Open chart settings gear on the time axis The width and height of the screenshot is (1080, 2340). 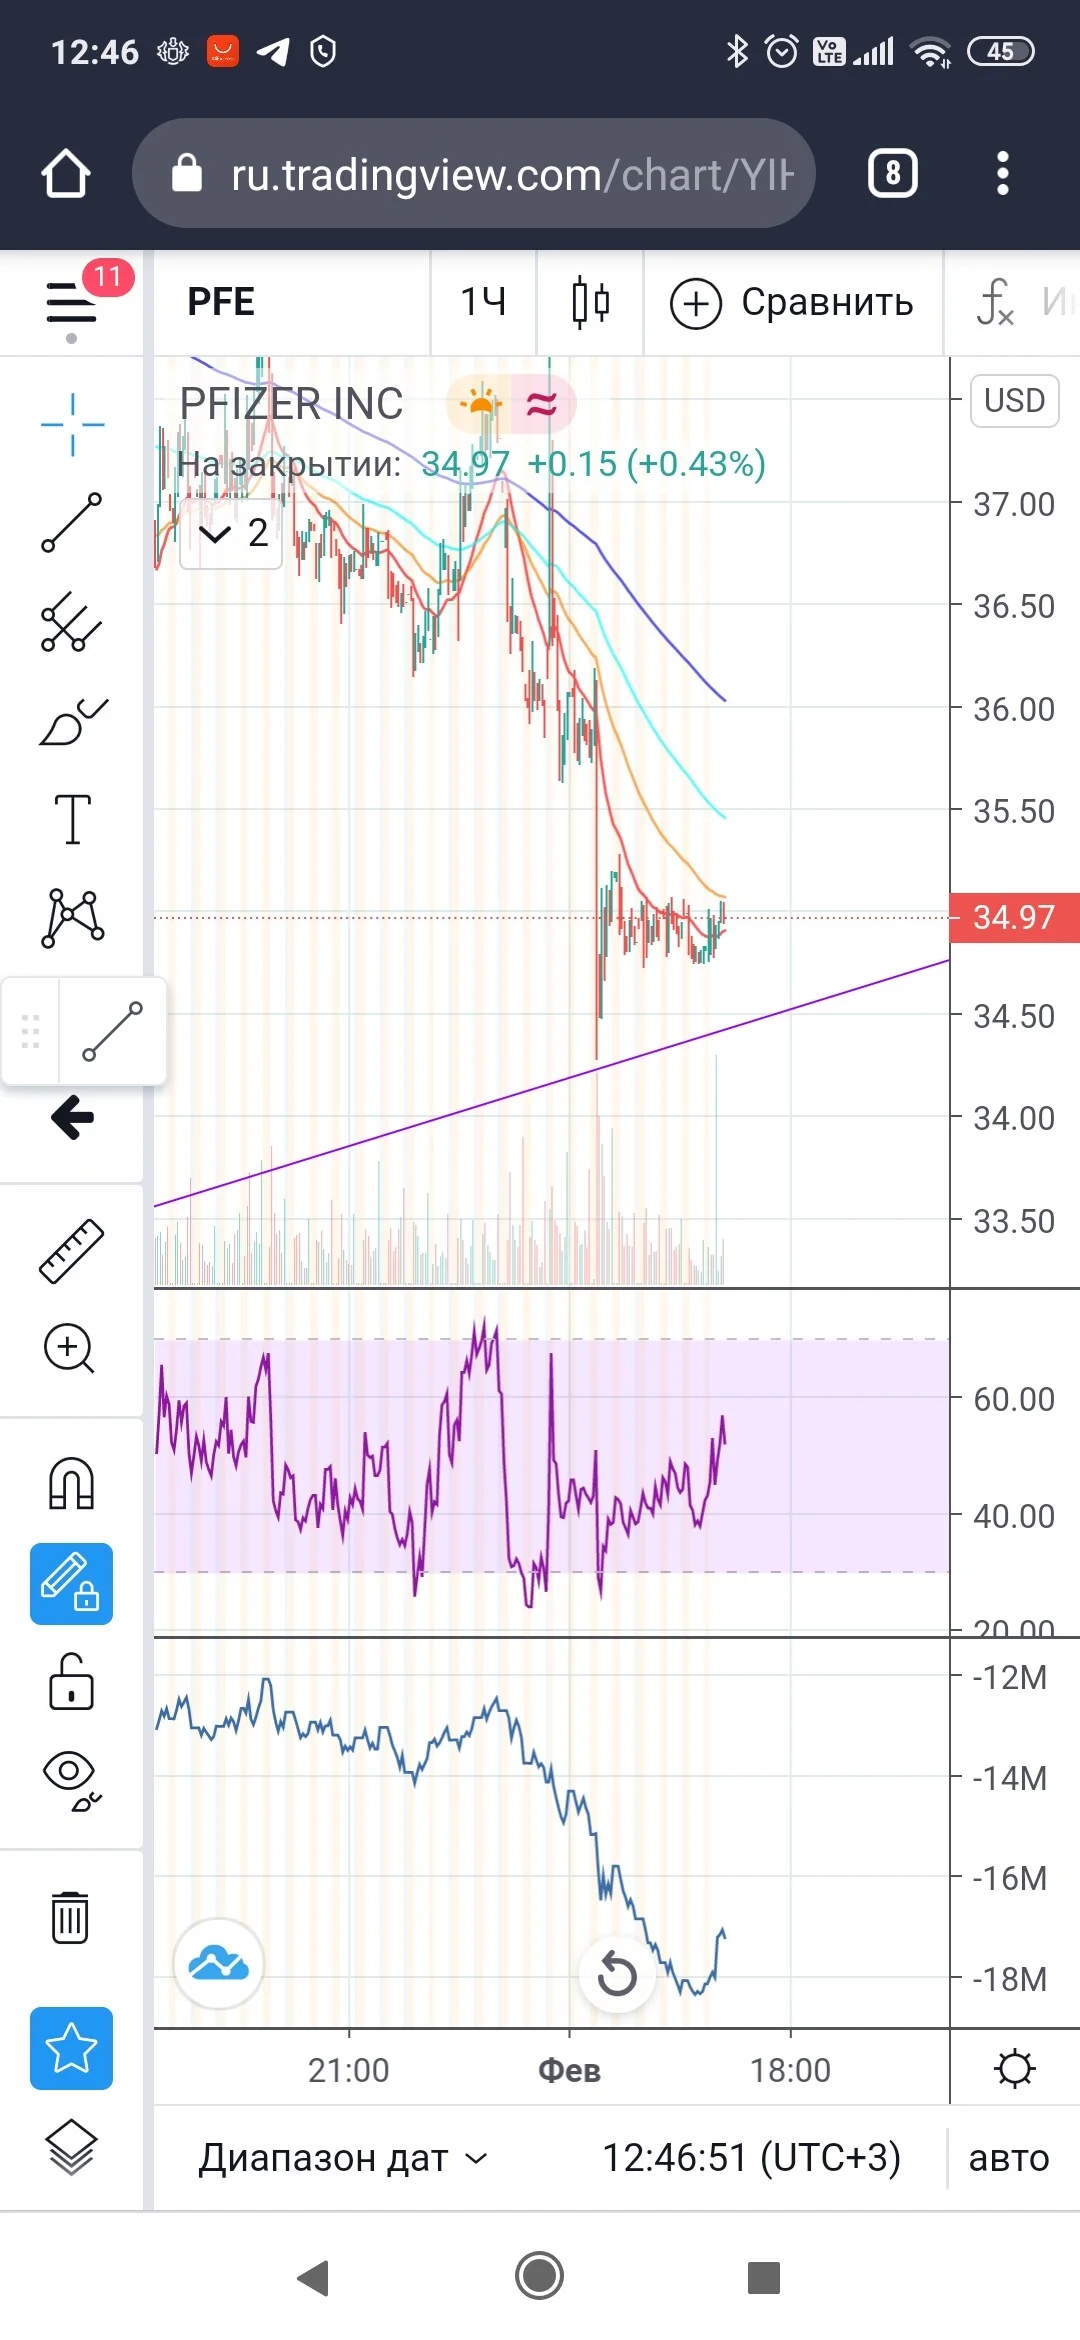(1014, 2068)
